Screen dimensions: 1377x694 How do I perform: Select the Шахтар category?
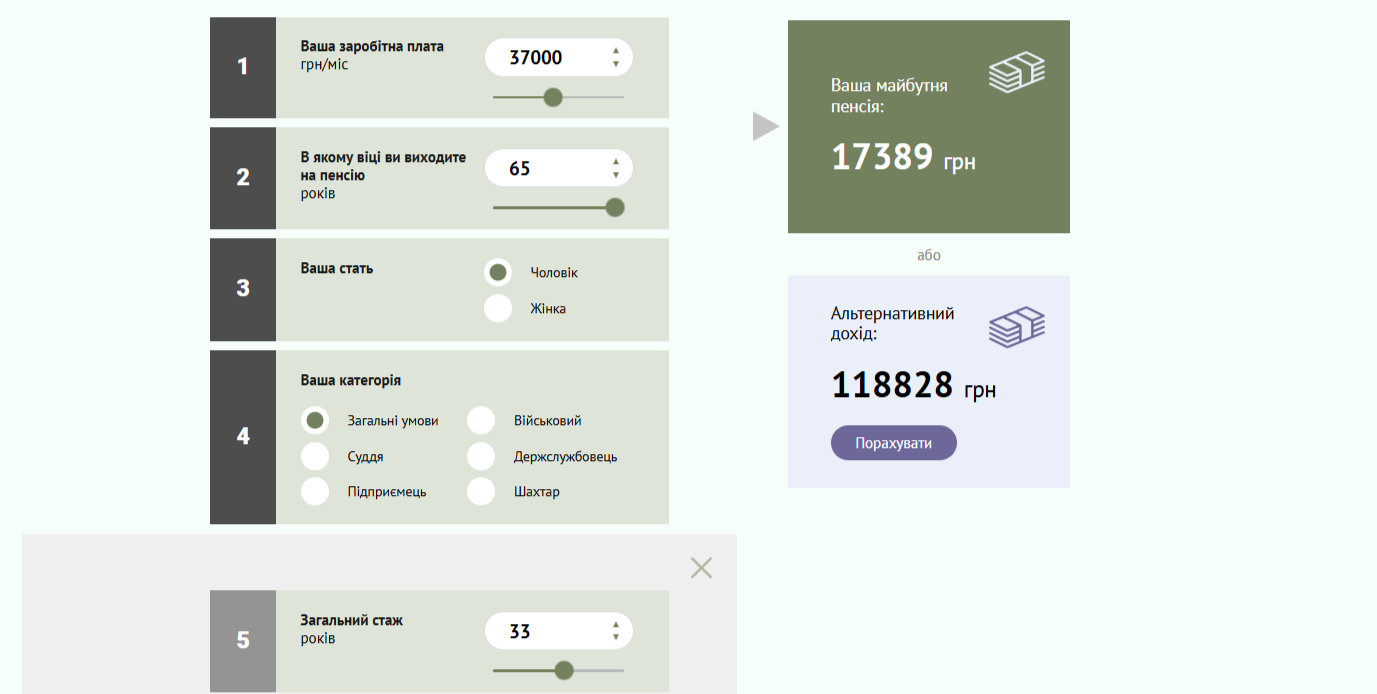tap(481, 491)
